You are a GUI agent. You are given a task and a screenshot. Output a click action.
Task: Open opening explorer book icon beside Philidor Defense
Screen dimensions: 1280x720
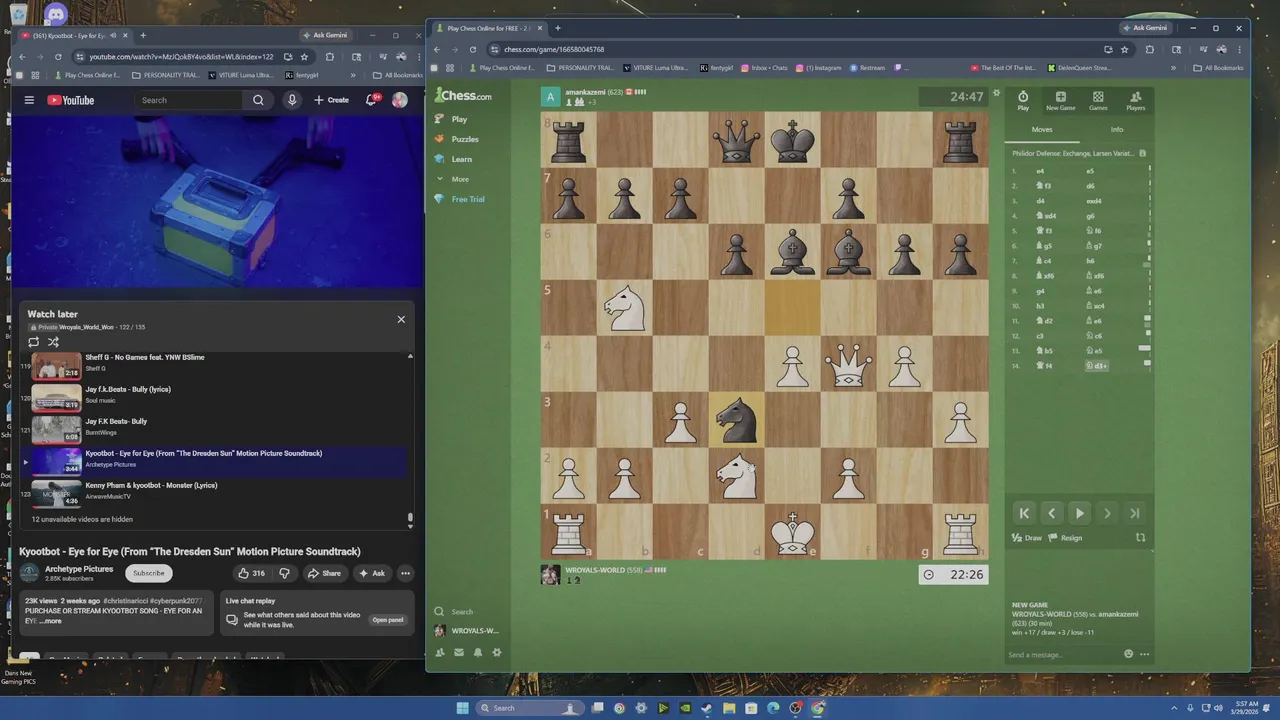1142,154
